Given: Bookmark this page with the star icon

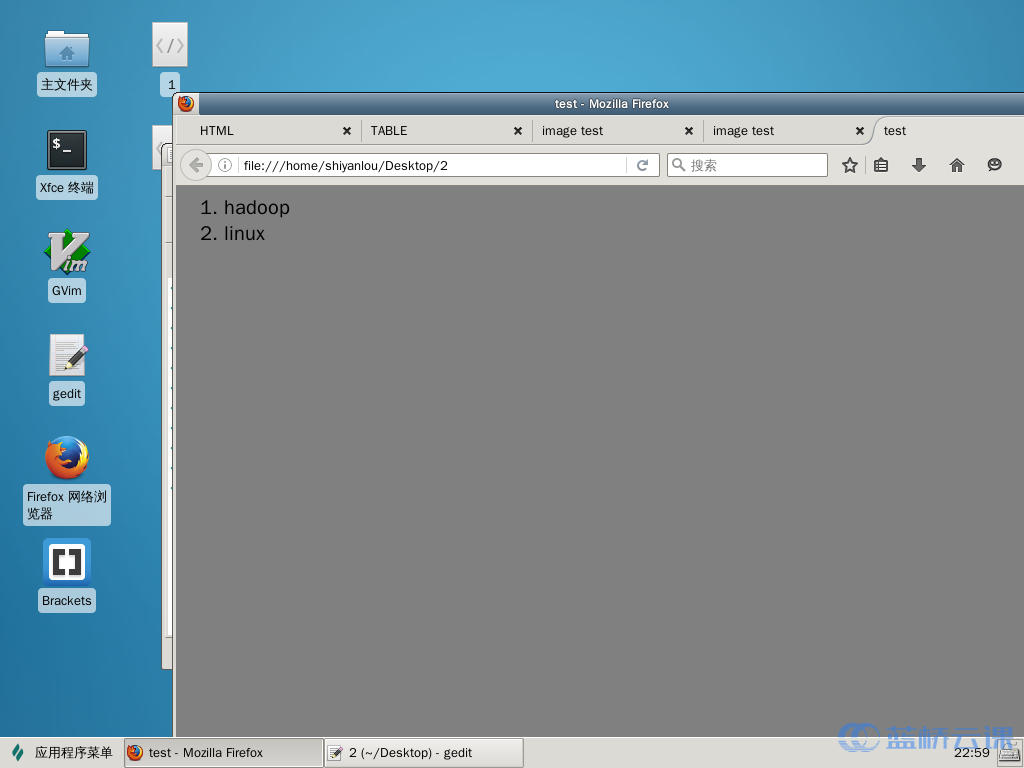Looking at the screenshot, I should 850,165.
